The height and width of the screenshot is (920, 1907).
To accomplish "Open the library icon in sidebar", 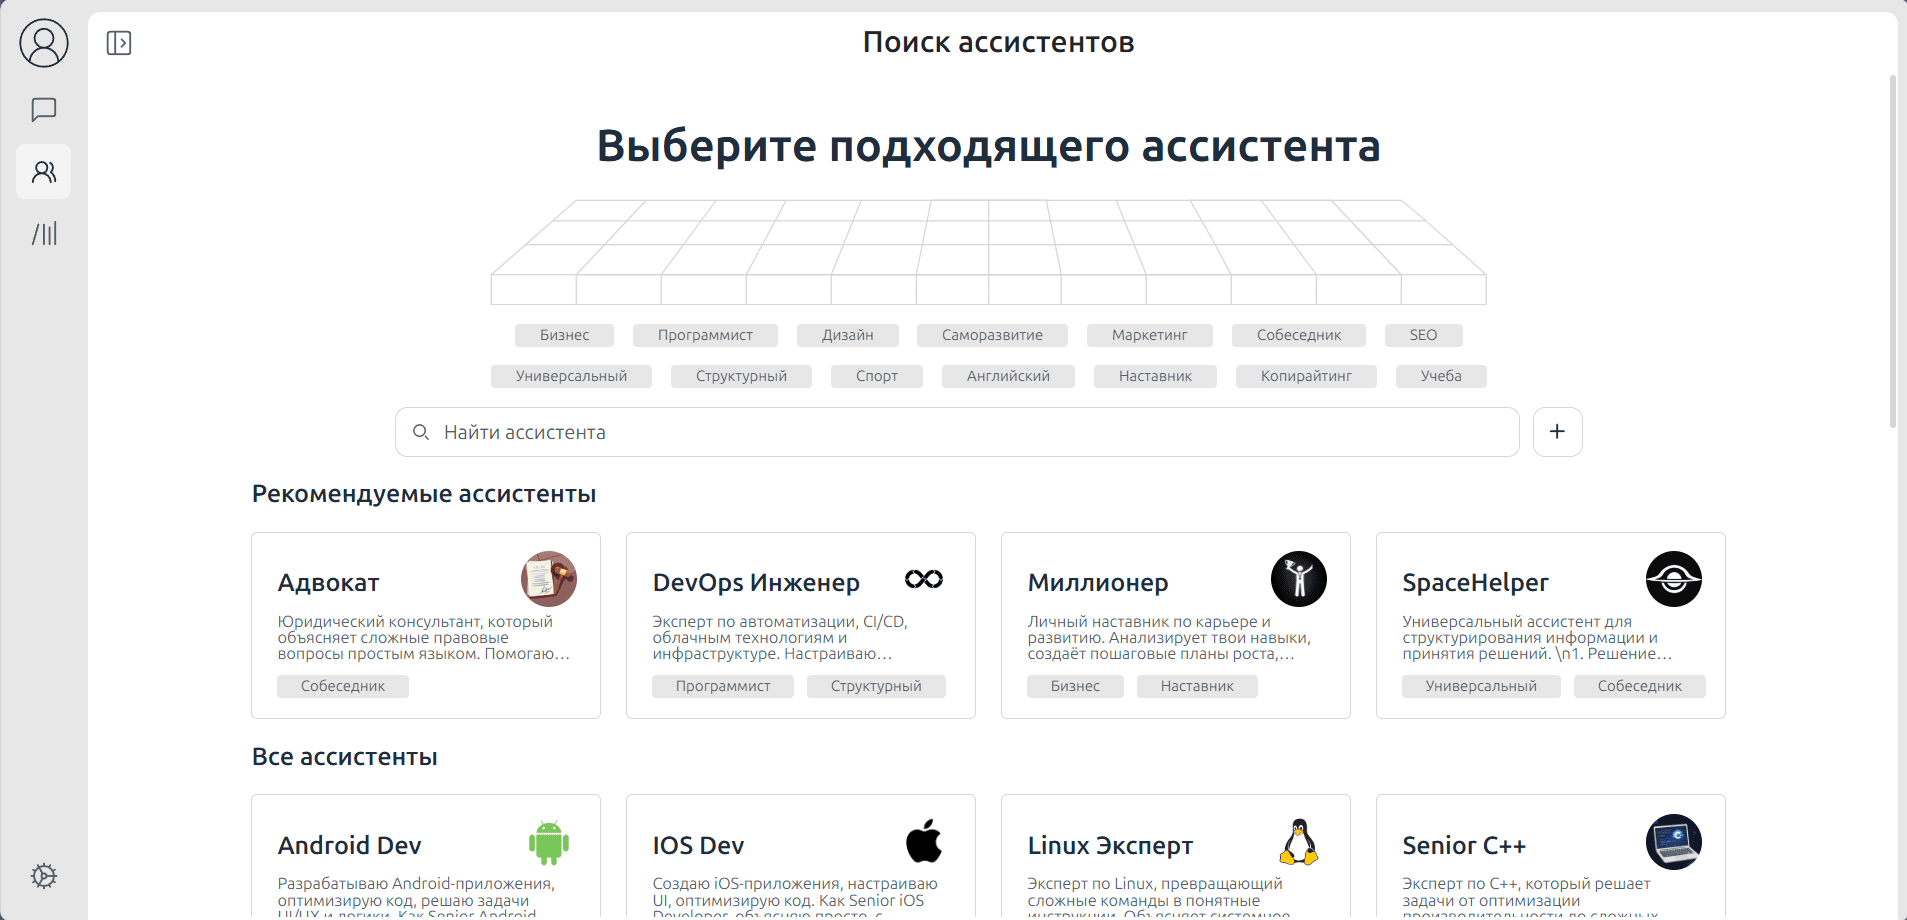I will coord(44,234).
